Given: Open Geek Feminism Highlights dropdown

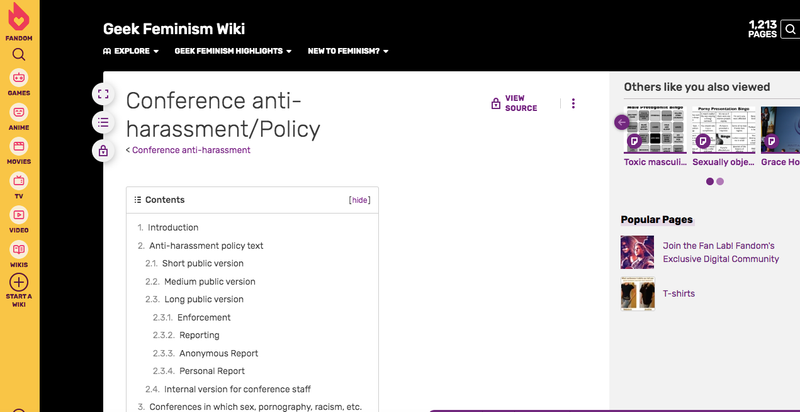Looking at the screenshot, I should (x=233, y=51).
